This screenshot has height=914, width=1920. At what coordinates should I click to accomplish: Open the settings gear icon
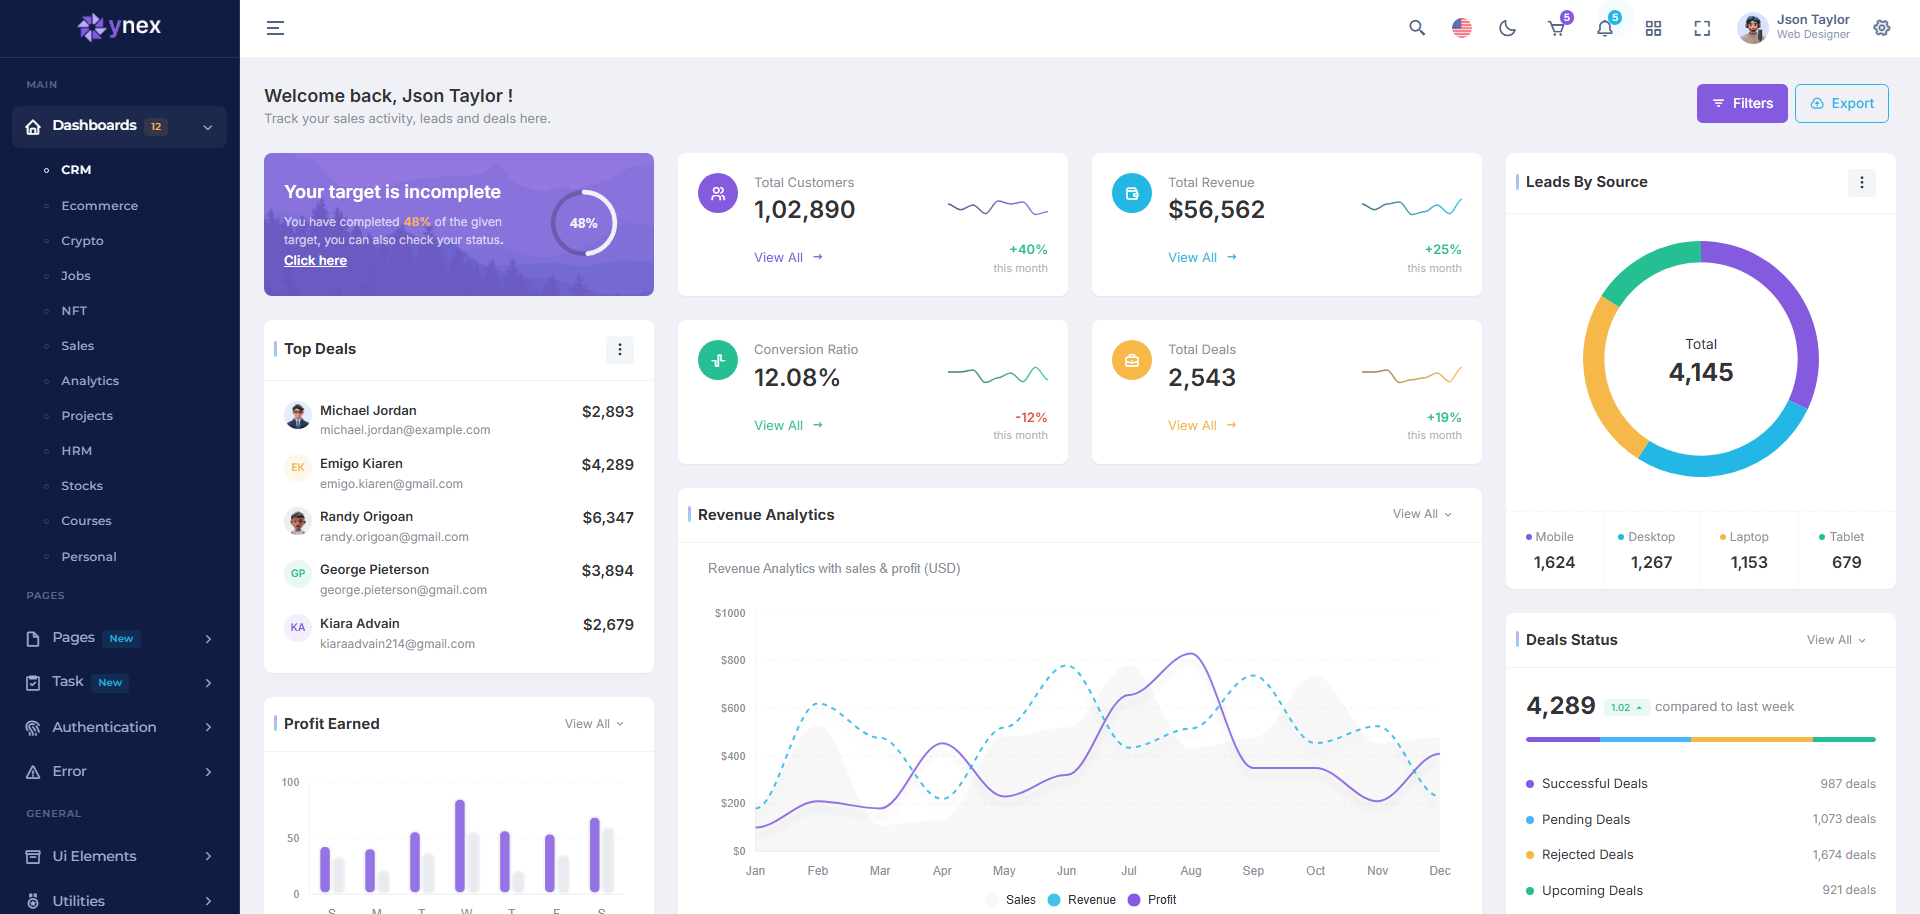[x=1882, y=28]
